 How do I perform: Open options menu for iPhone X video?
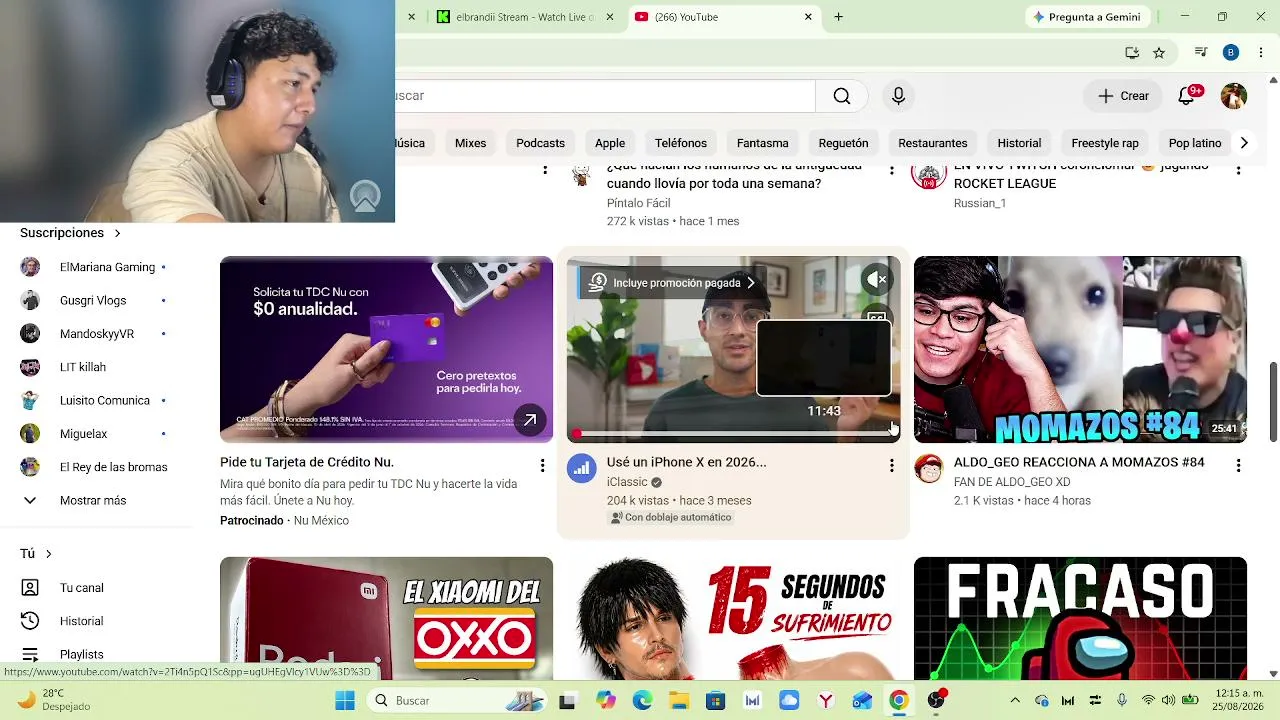(891, 466)
